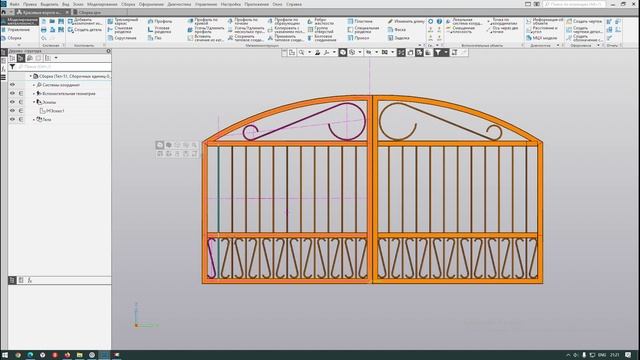
Task: Pin the Дерево структуры tree panel
Action: 108,51
